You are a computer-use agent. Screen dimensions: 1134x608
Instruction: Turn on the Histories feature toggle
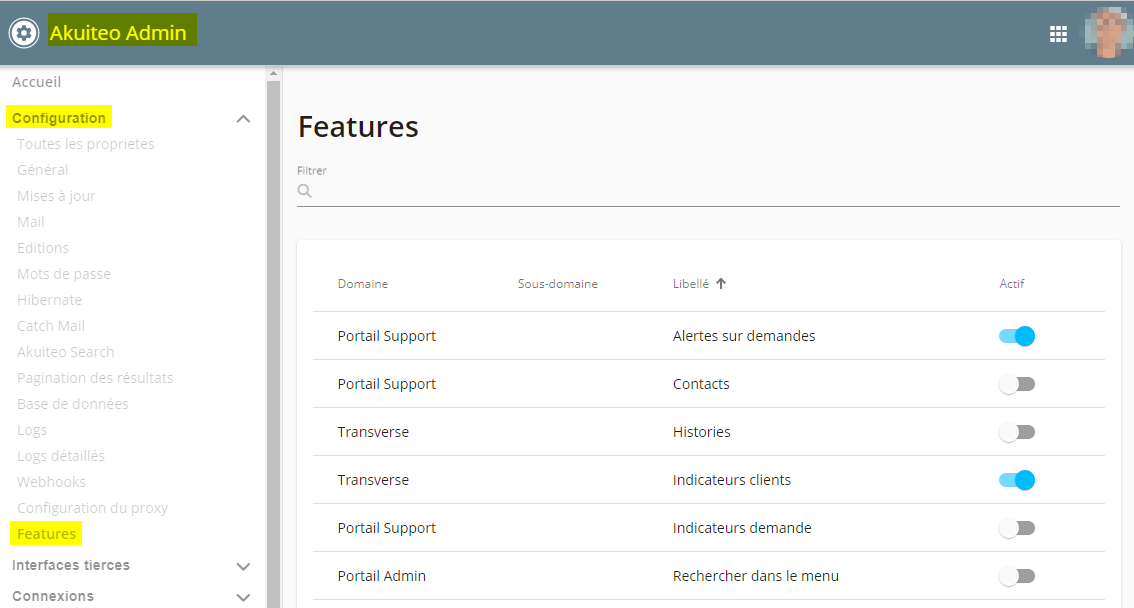click(1017, 432)
